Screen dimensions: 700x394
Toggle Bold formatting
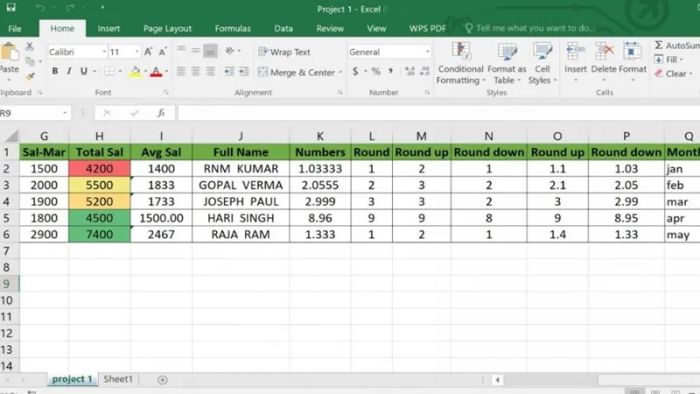coord(55,71)
